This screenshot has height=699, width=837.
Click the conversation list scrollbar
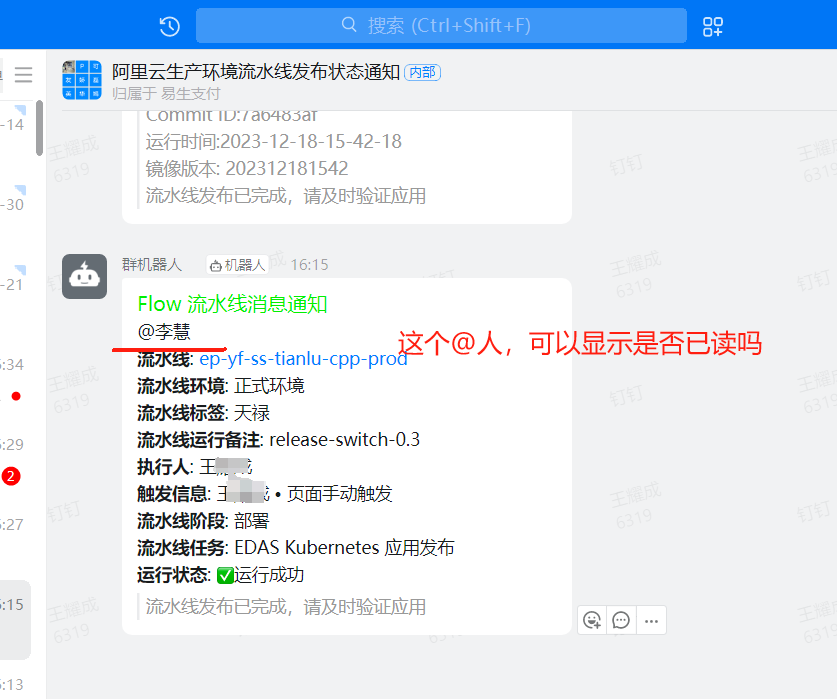pos(40,128)
